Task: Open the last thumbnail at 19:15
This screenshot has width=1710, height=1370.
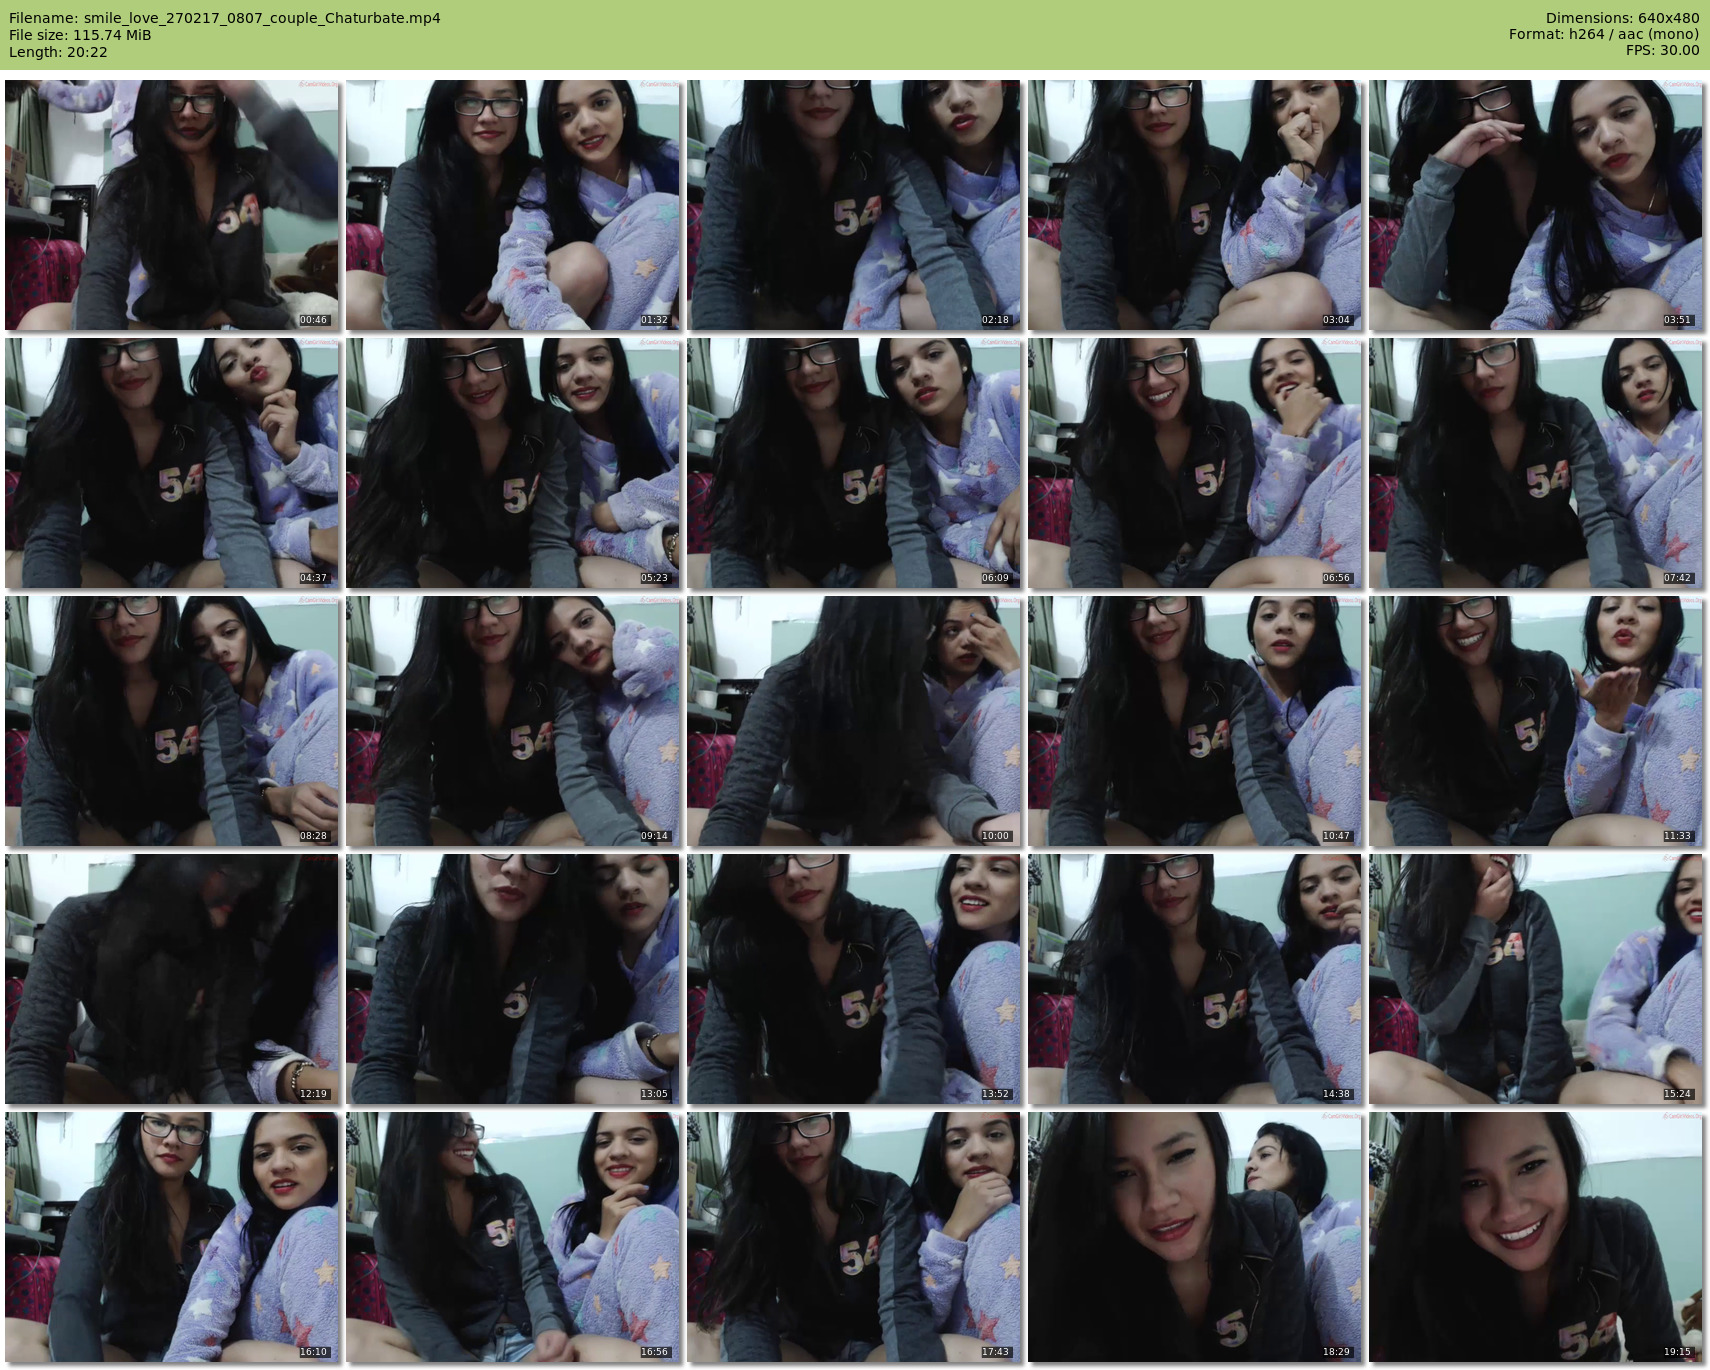Action: (1536, 1237)
